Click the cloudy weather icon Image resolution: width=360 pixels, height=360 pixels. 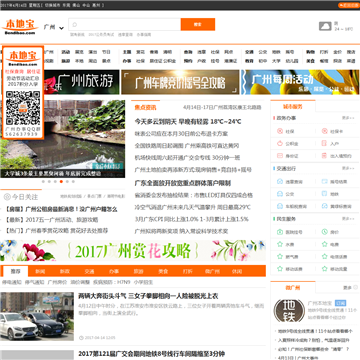(325, 26)
